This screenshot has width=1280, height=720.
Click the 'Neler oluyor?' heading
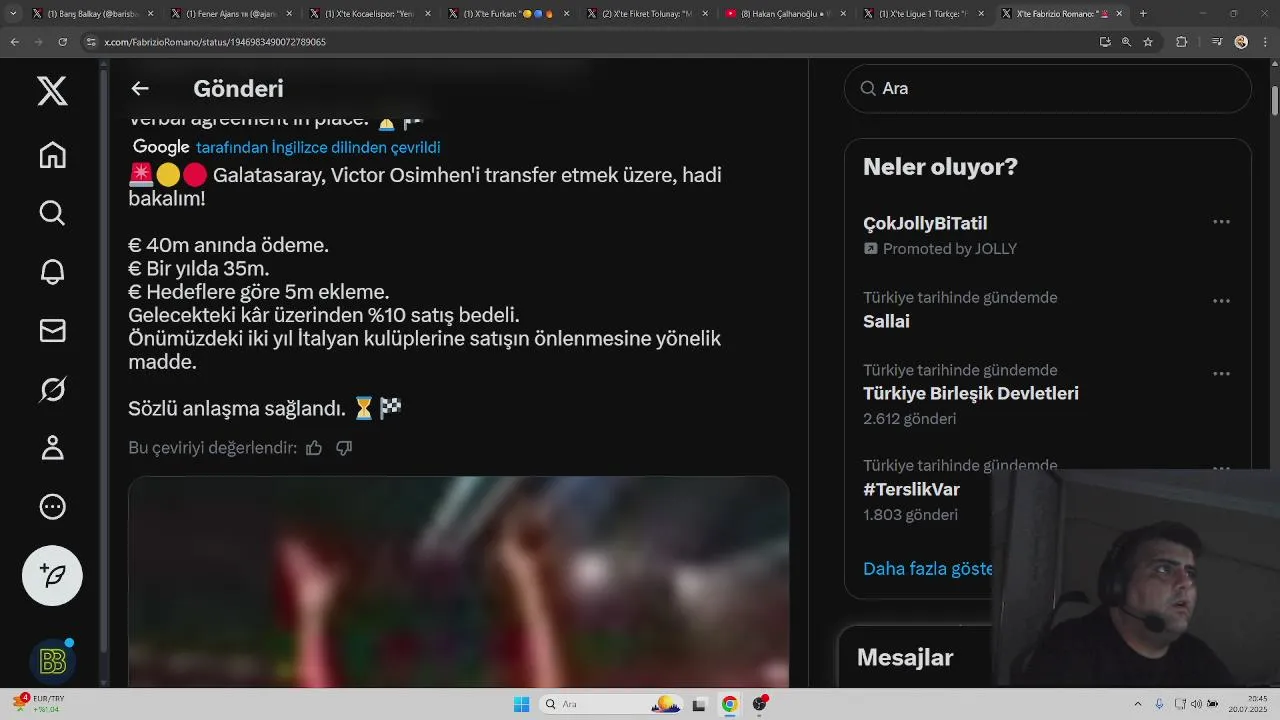tap(940, 167)
